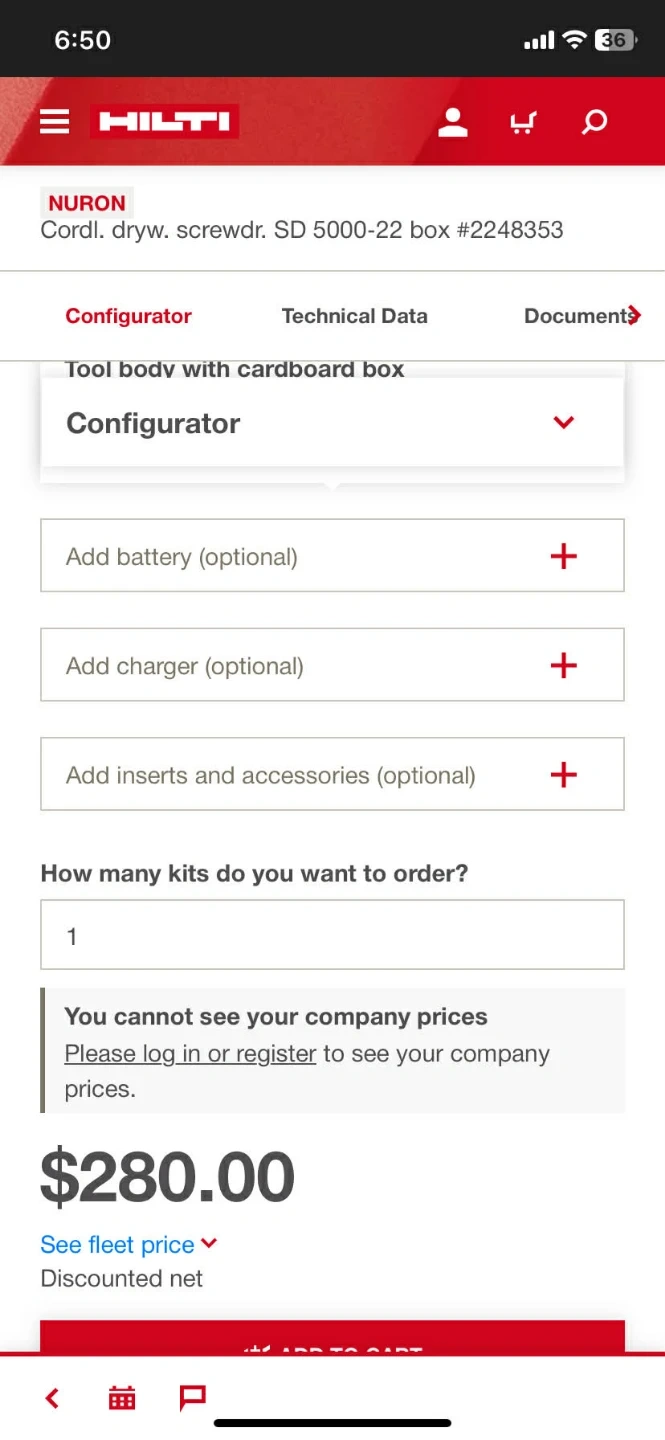Viewport: 665px width, 1440px height.
Task: Tap the back arrow in bottom bar
Action: (x=53, y=1398)
